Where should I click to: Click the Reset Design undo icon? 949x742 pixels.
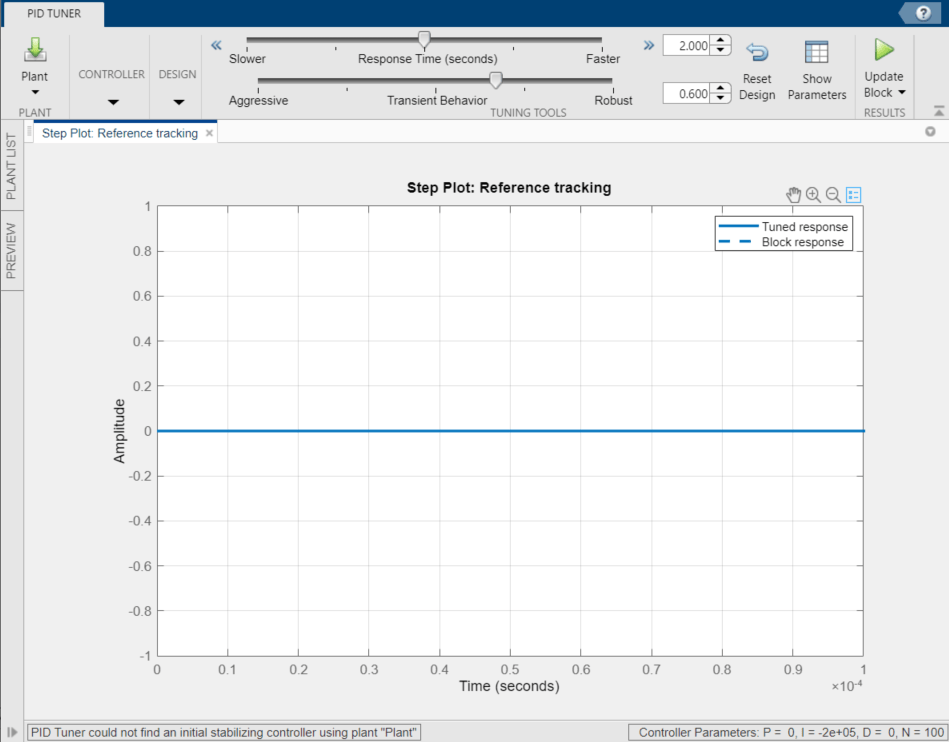pos(757,53)
